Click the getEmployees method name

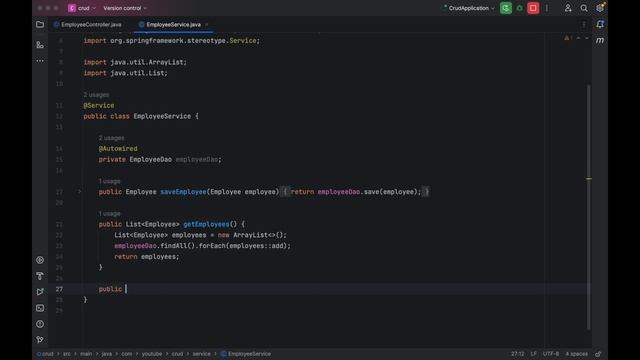coord(206,224)
